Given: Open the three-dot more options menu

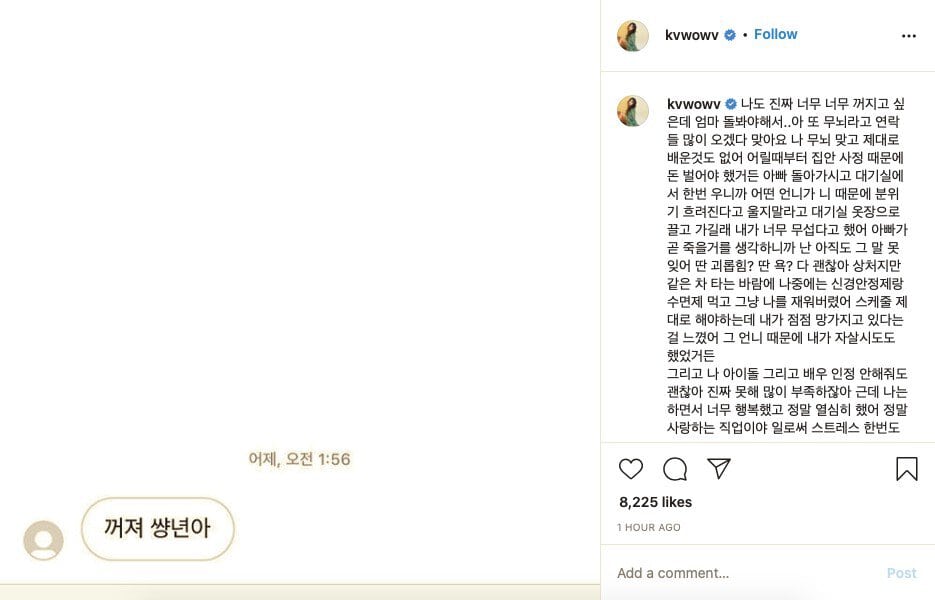Looking at the screenshot, I should [908, 36].
